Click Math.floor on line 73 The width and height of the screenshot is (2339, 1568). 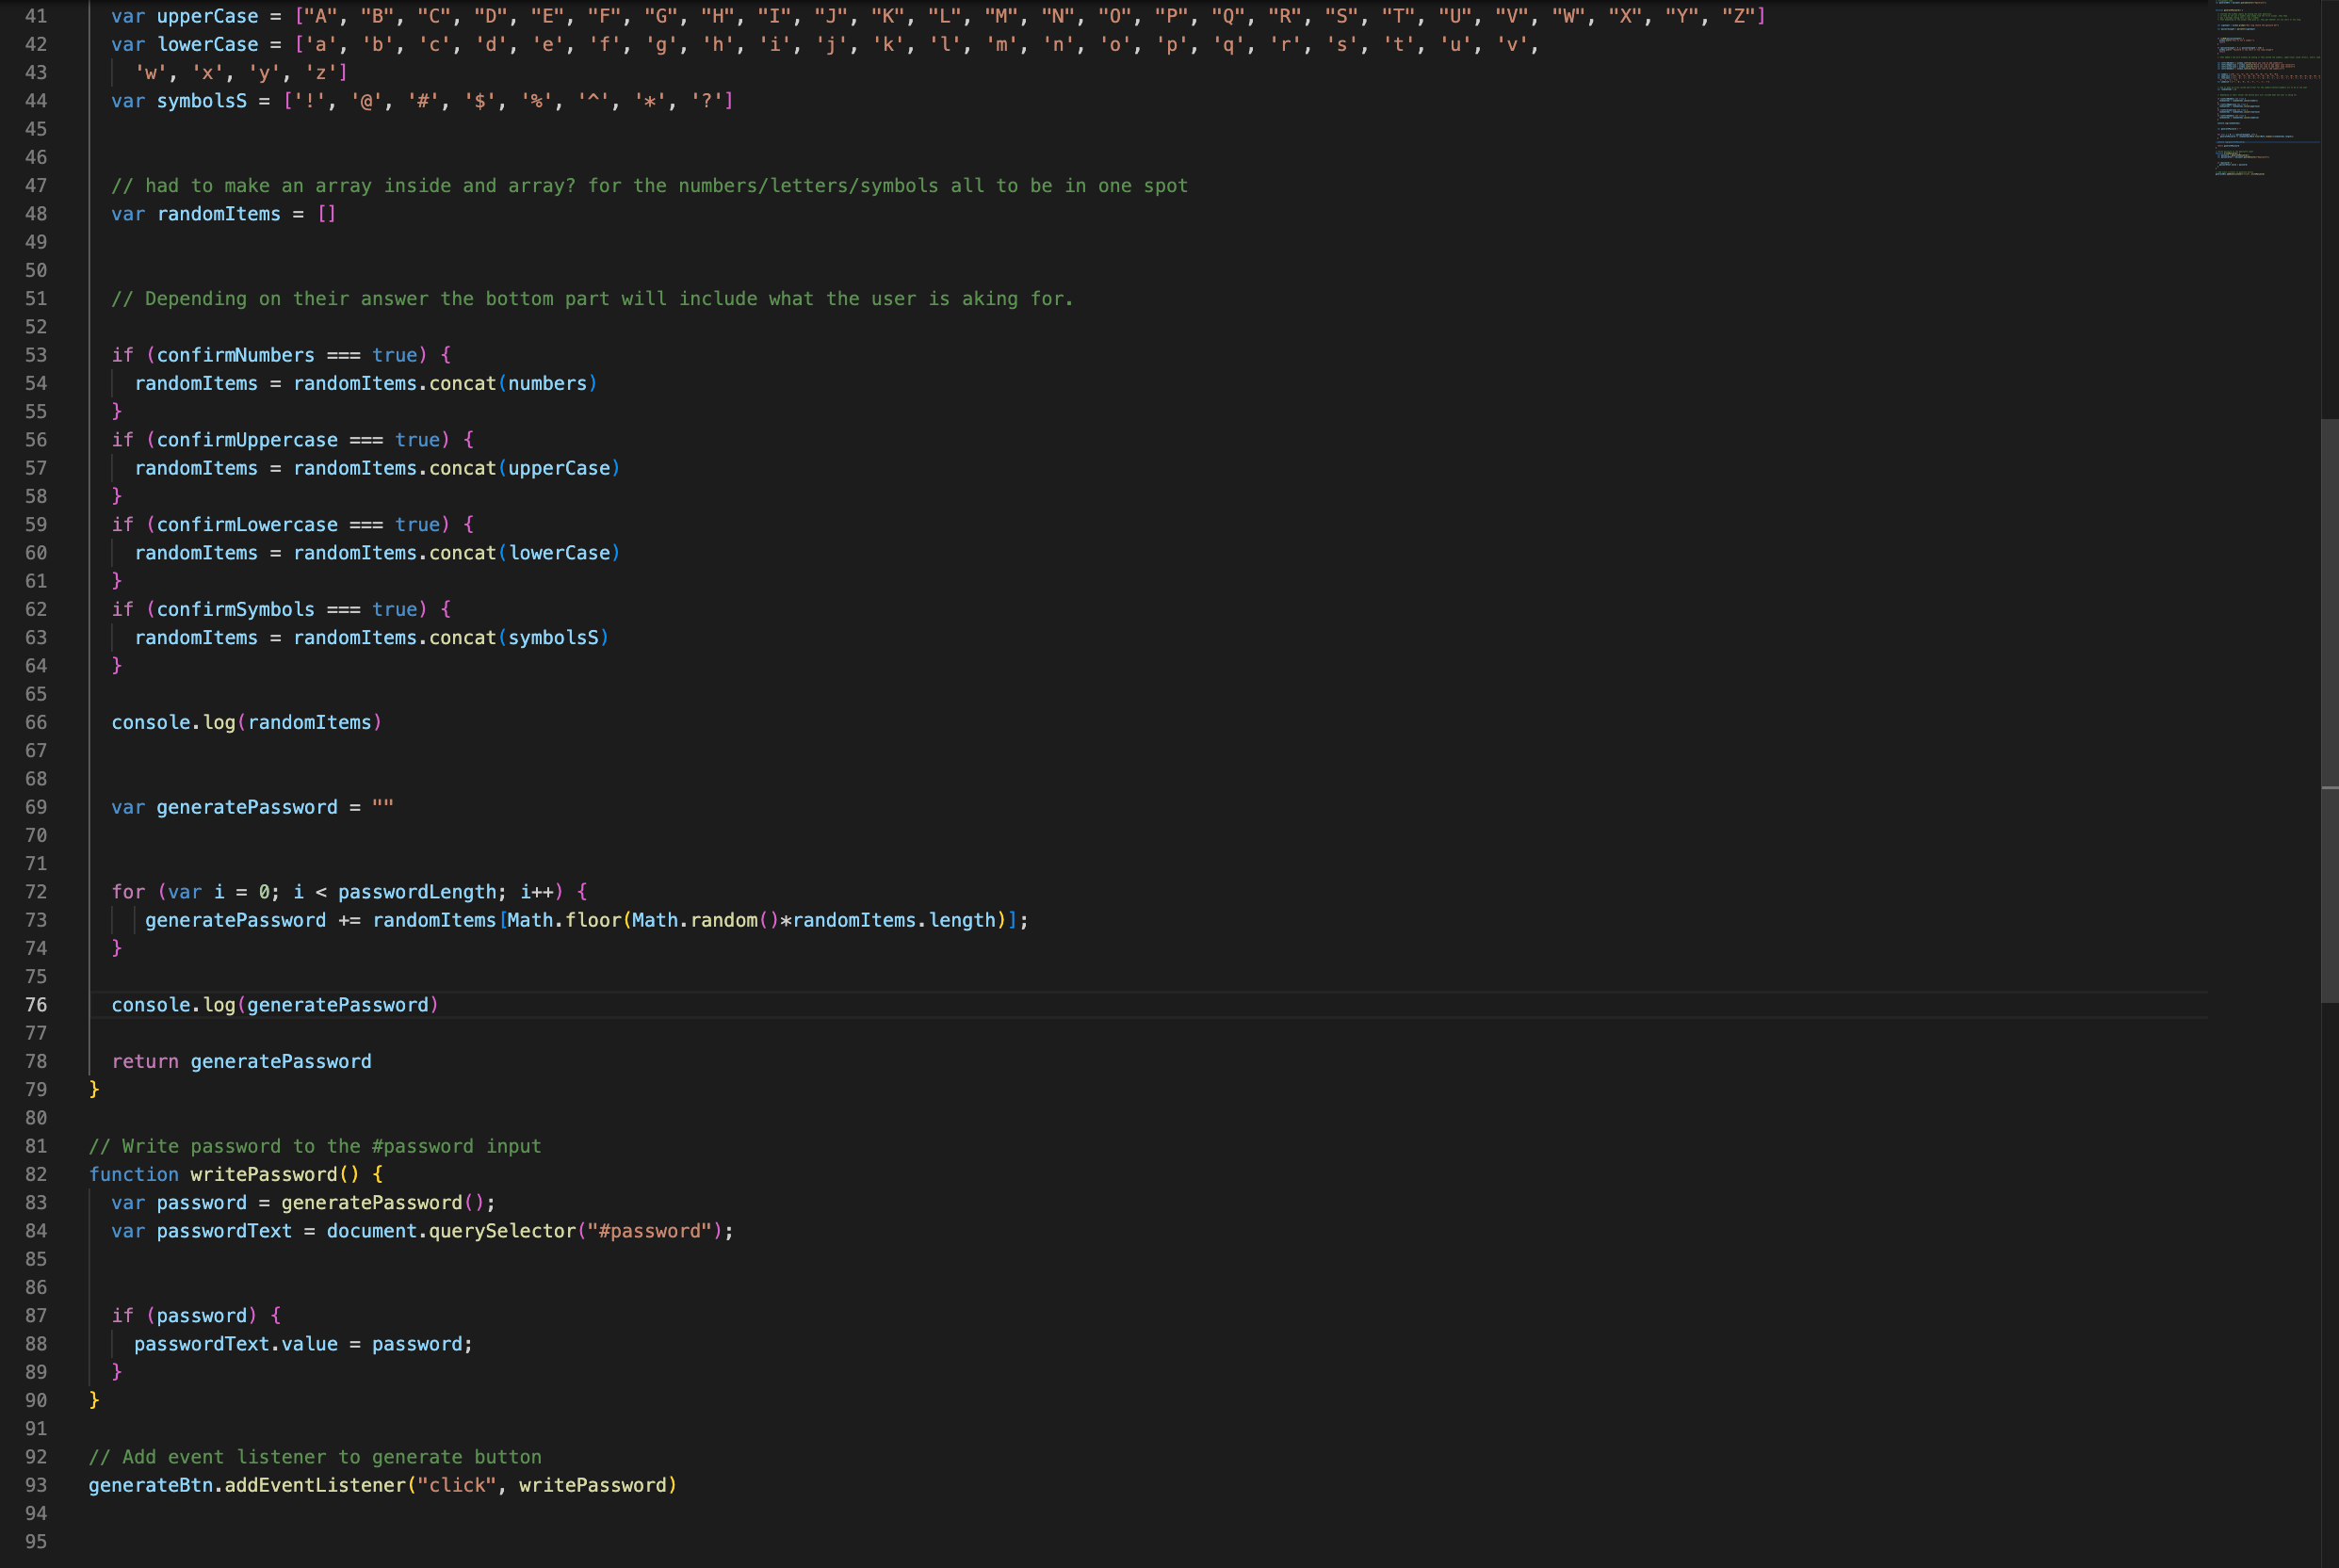coord(564,920)
